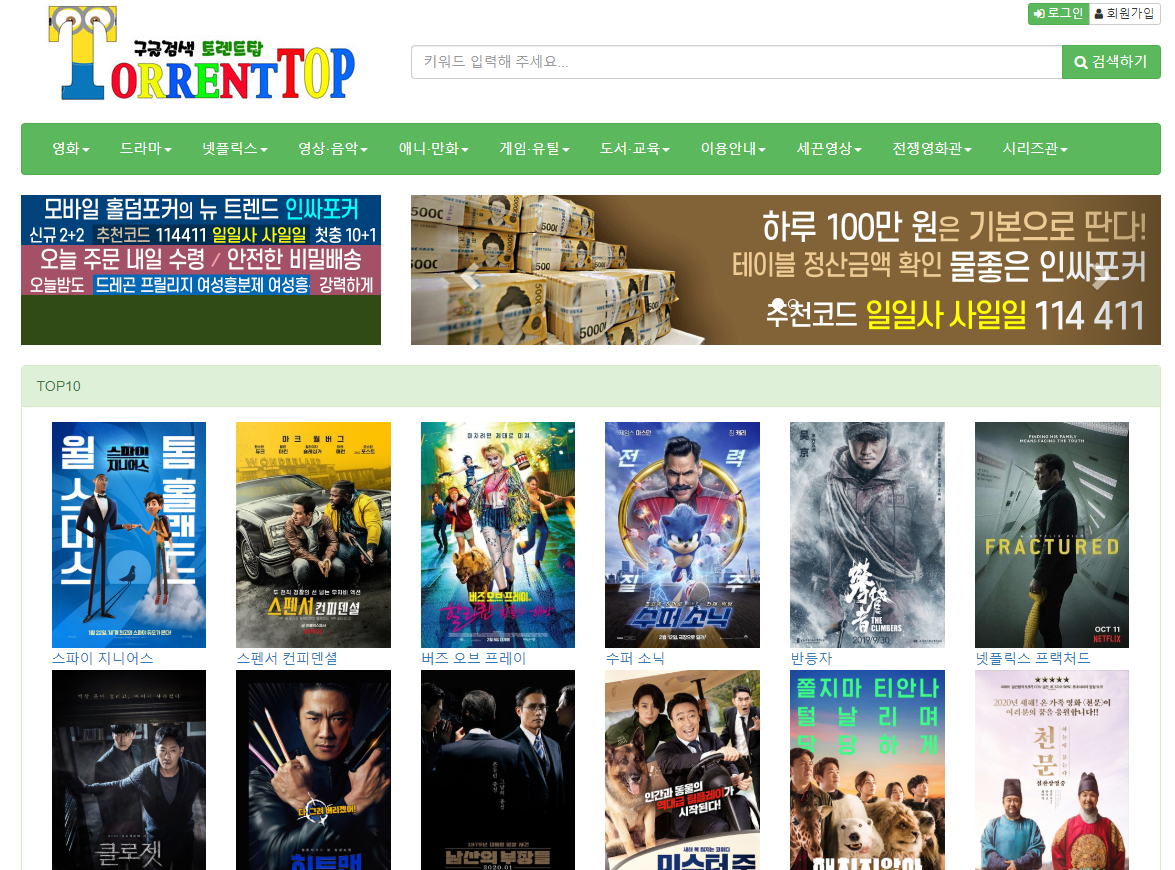Open the 애니·만화 dropdown

[x=433, y=148]
